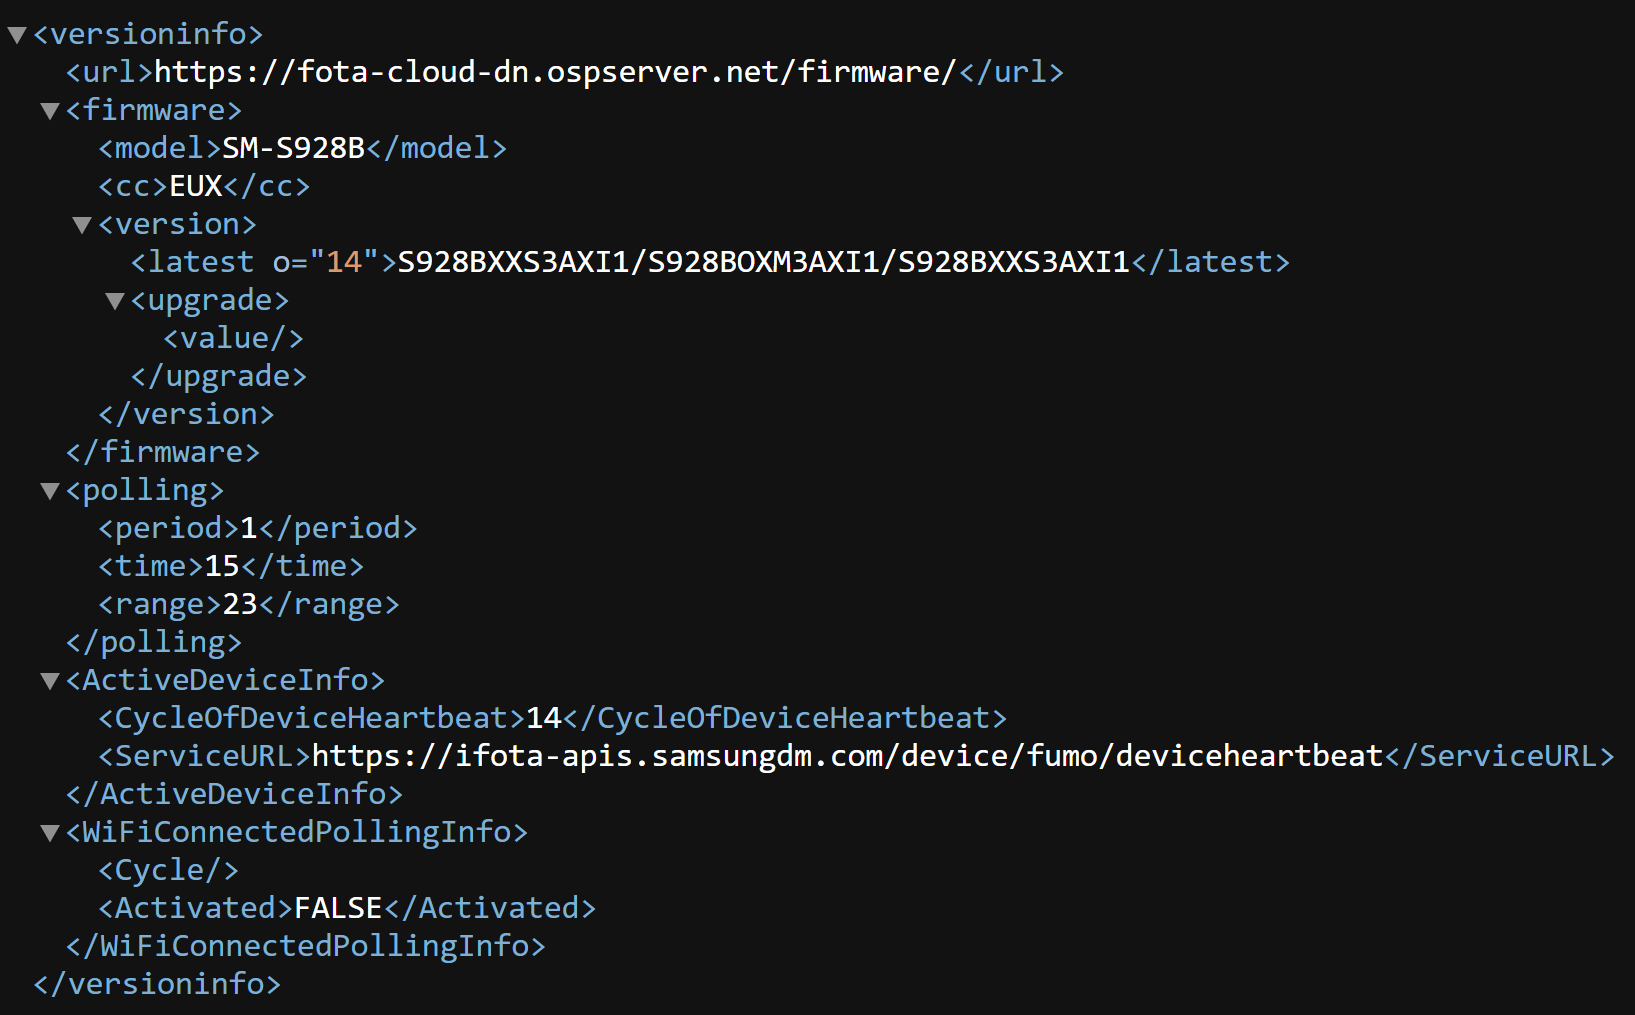1635x1015 pixels.
Task: Click the time value 15
Action: click(x=222, y=566)
